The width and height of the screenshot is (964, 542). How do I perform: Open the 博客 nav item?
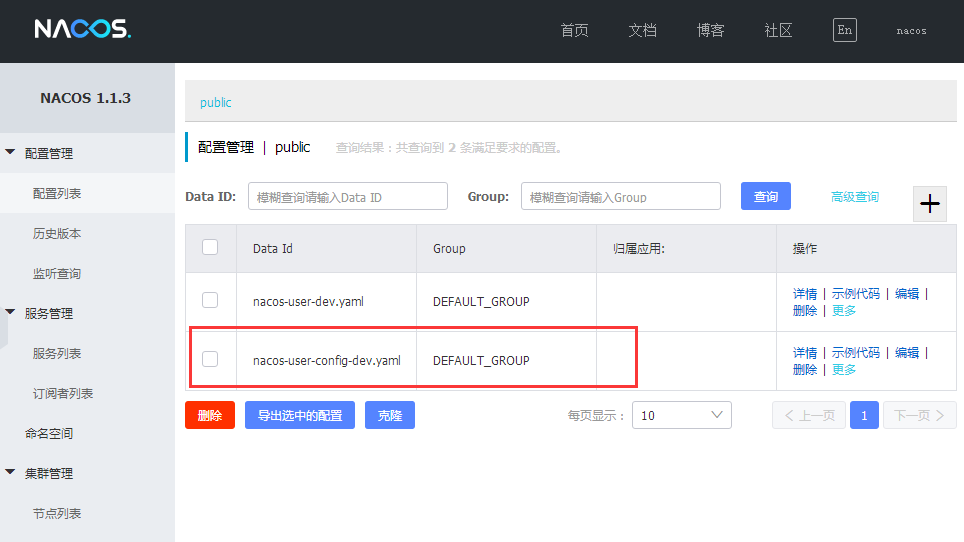tap(710, 30)
